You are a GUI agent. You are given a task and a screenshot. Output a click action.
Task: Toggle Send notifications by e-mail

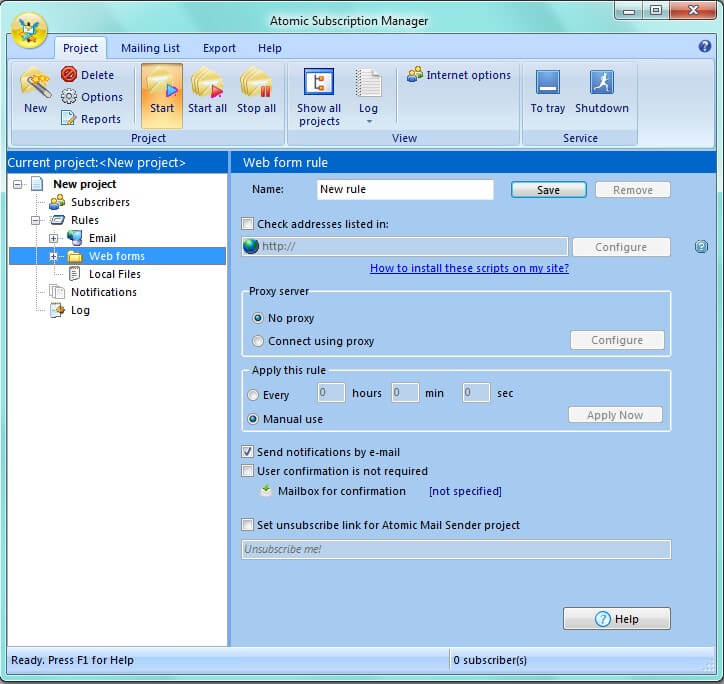[247, 452]
